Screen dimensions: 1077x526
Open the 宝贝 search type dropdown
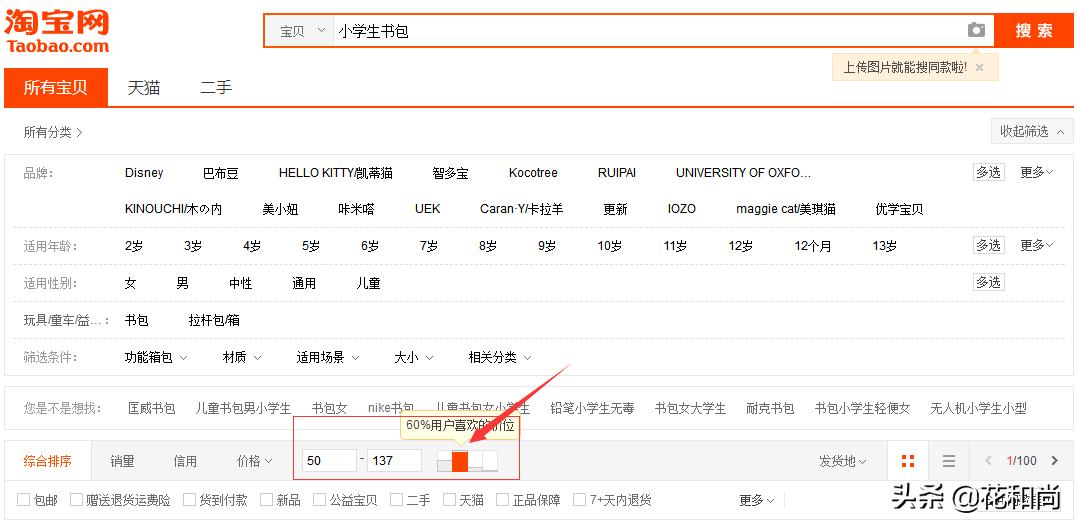tap(302, 31)
